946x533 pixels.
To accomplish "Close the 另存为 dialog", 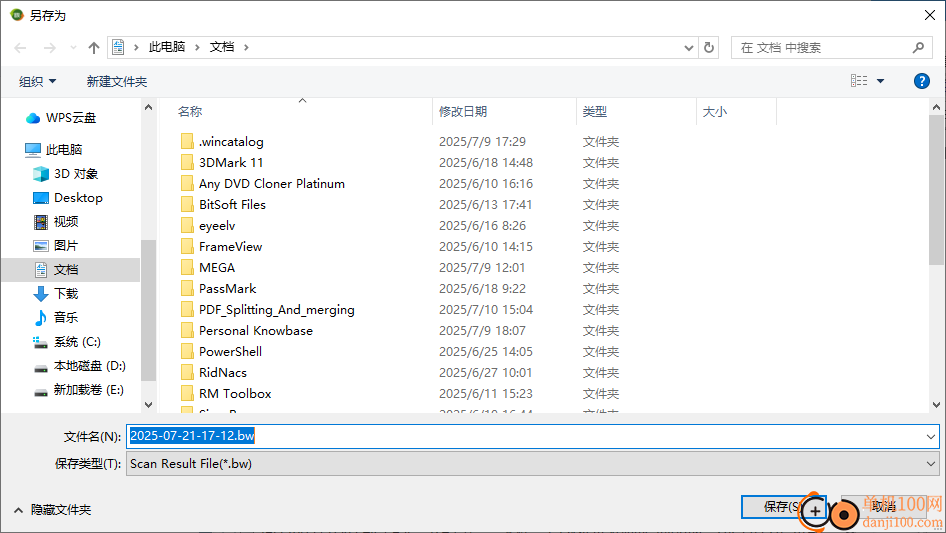I will [930, 15].
